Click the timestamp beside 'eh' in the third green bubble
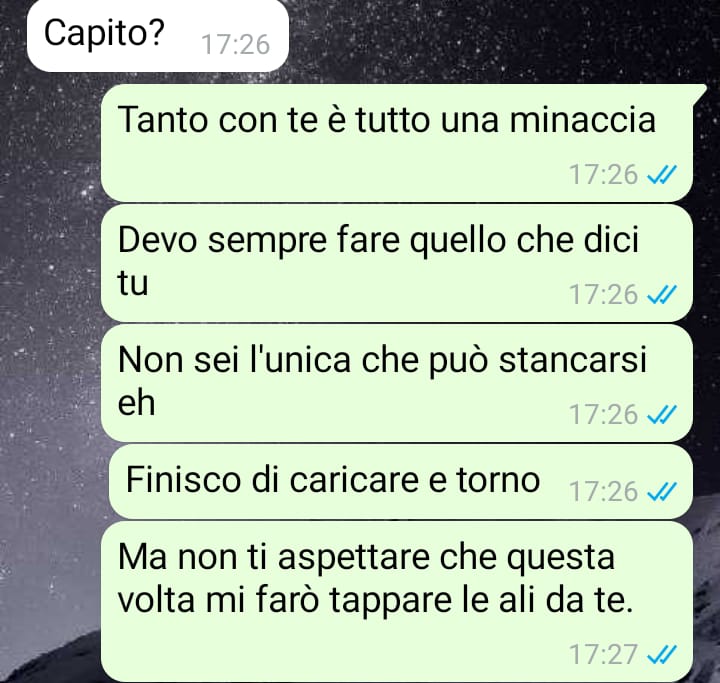This screenshot has height=683, width=720. point(603,415)
